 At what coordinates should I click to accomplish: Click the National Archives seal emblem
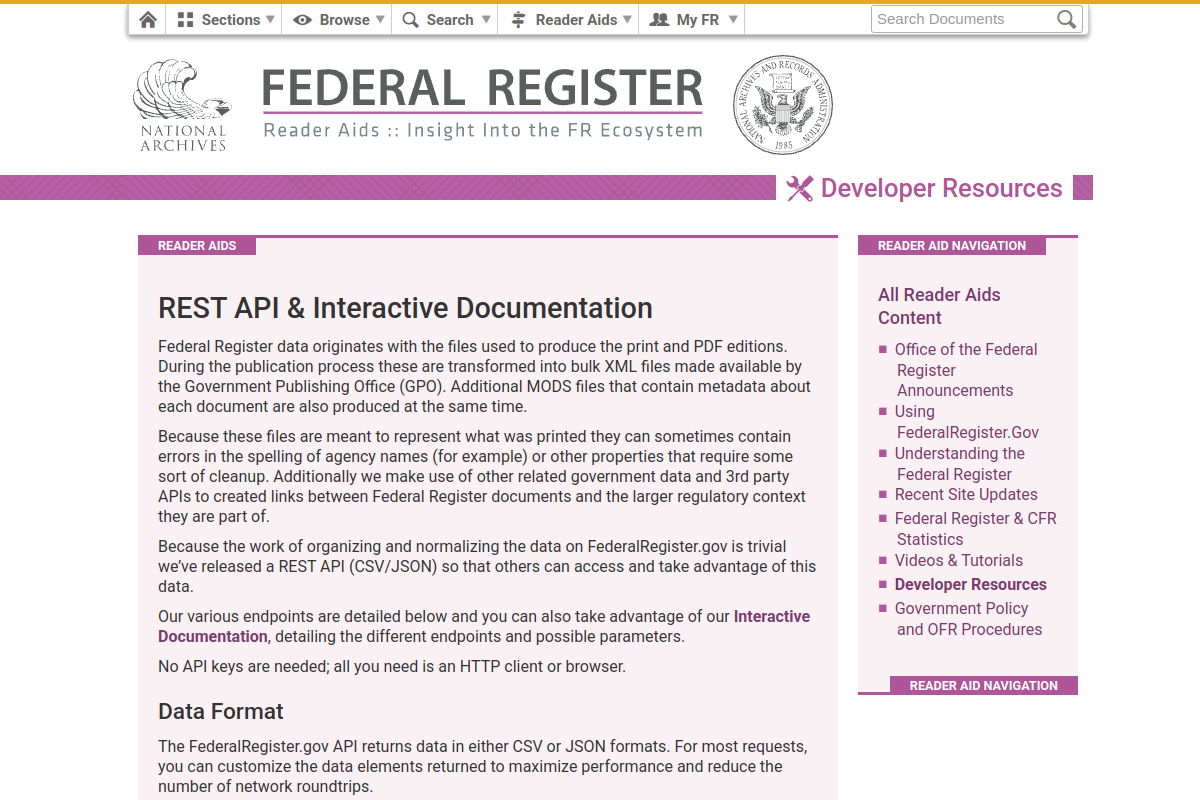[783, 105]
